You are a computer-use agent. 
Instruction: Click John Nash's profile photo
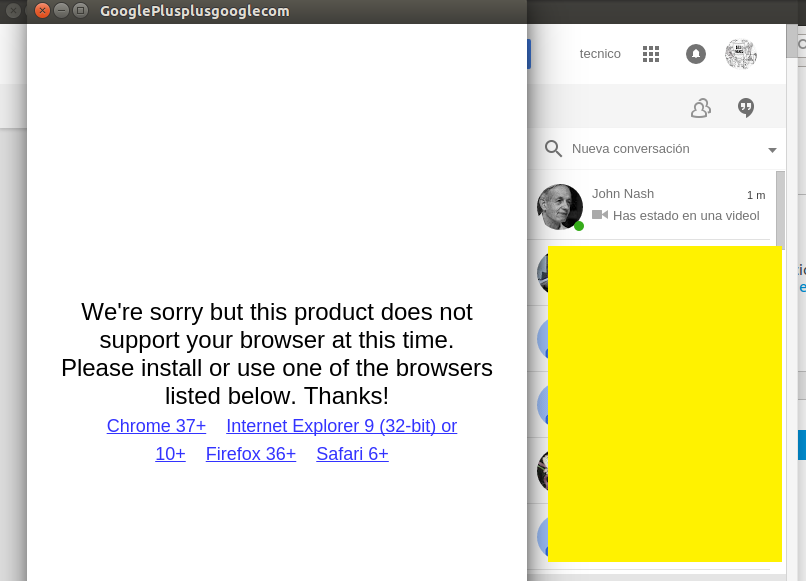click(x=559, y=207)
